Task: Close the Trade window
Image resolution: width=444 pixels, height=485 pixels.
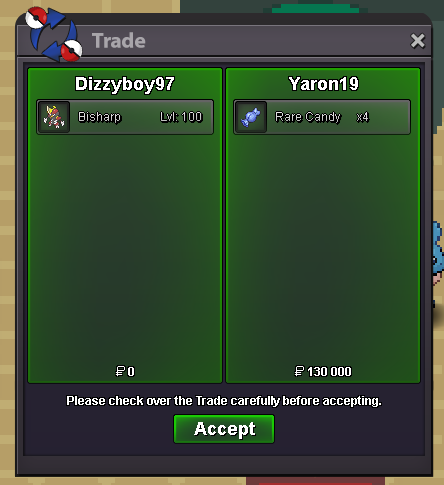Action: tap(418, 41)
